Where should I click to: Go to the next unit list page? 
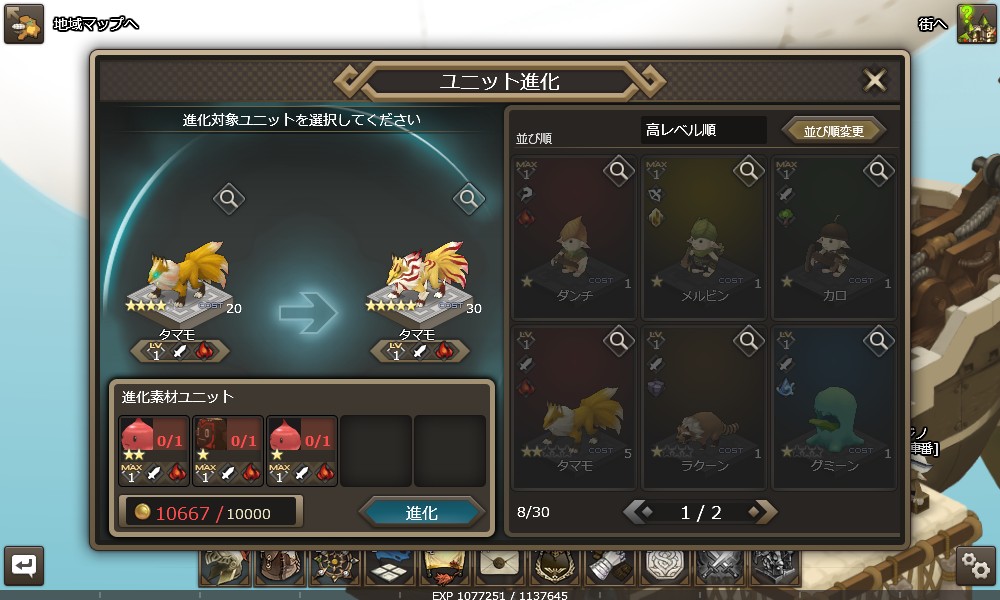coord(763,511)
